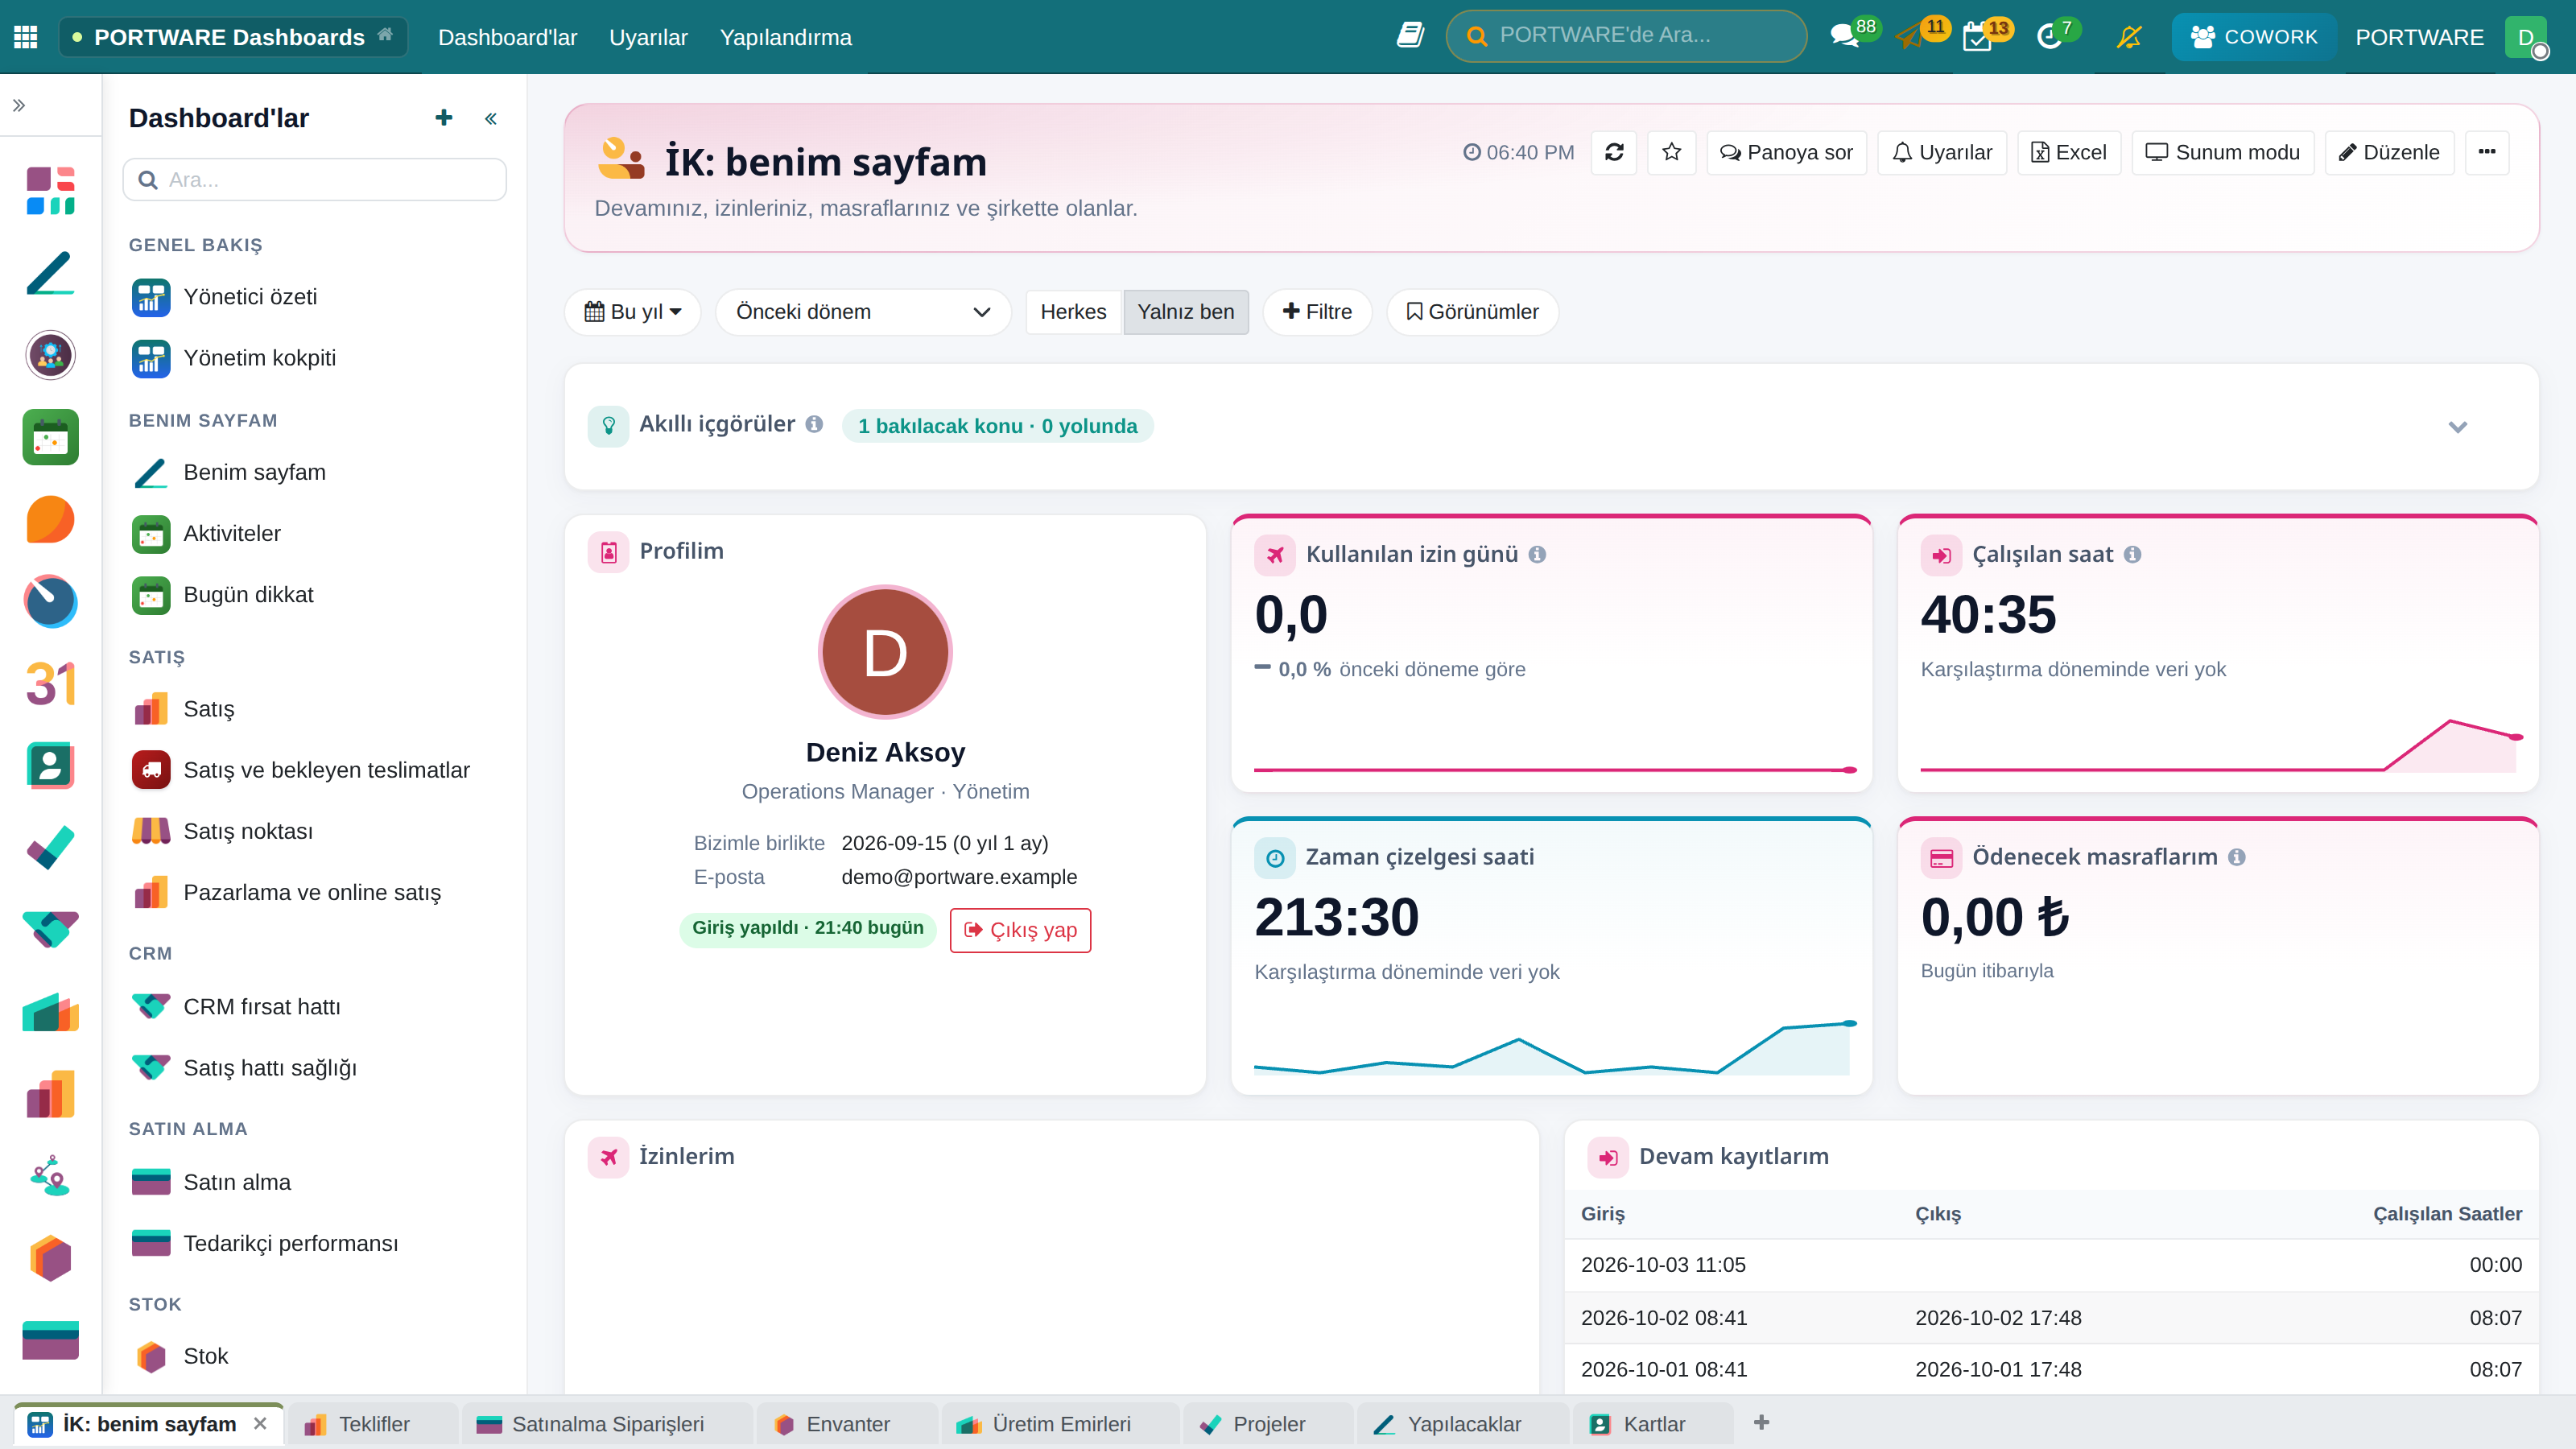Open the orange speech bubble app in left rail
The height and width of the screenshot is (1449, 2576).
[x=50, y=519]
